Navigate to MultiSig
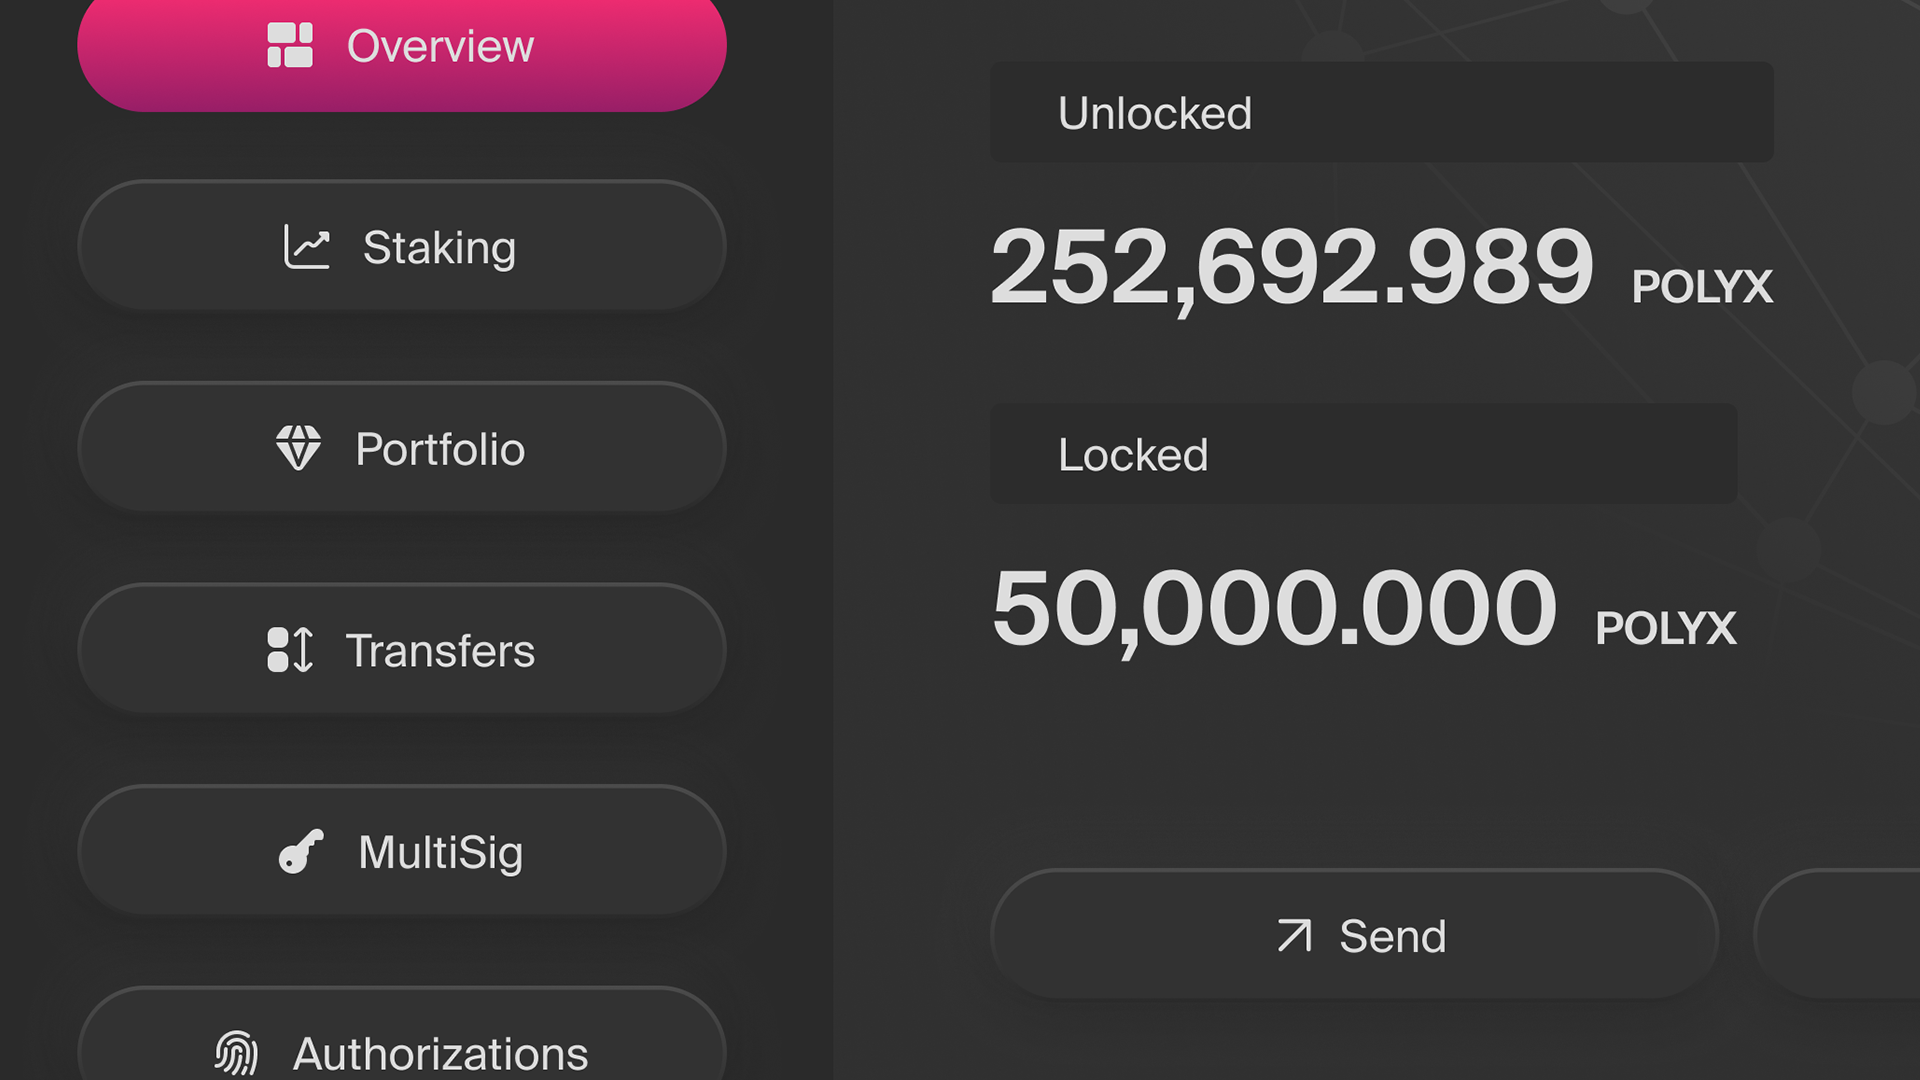The height and width of the screenshot is (1080, 1920). [402, 851]
